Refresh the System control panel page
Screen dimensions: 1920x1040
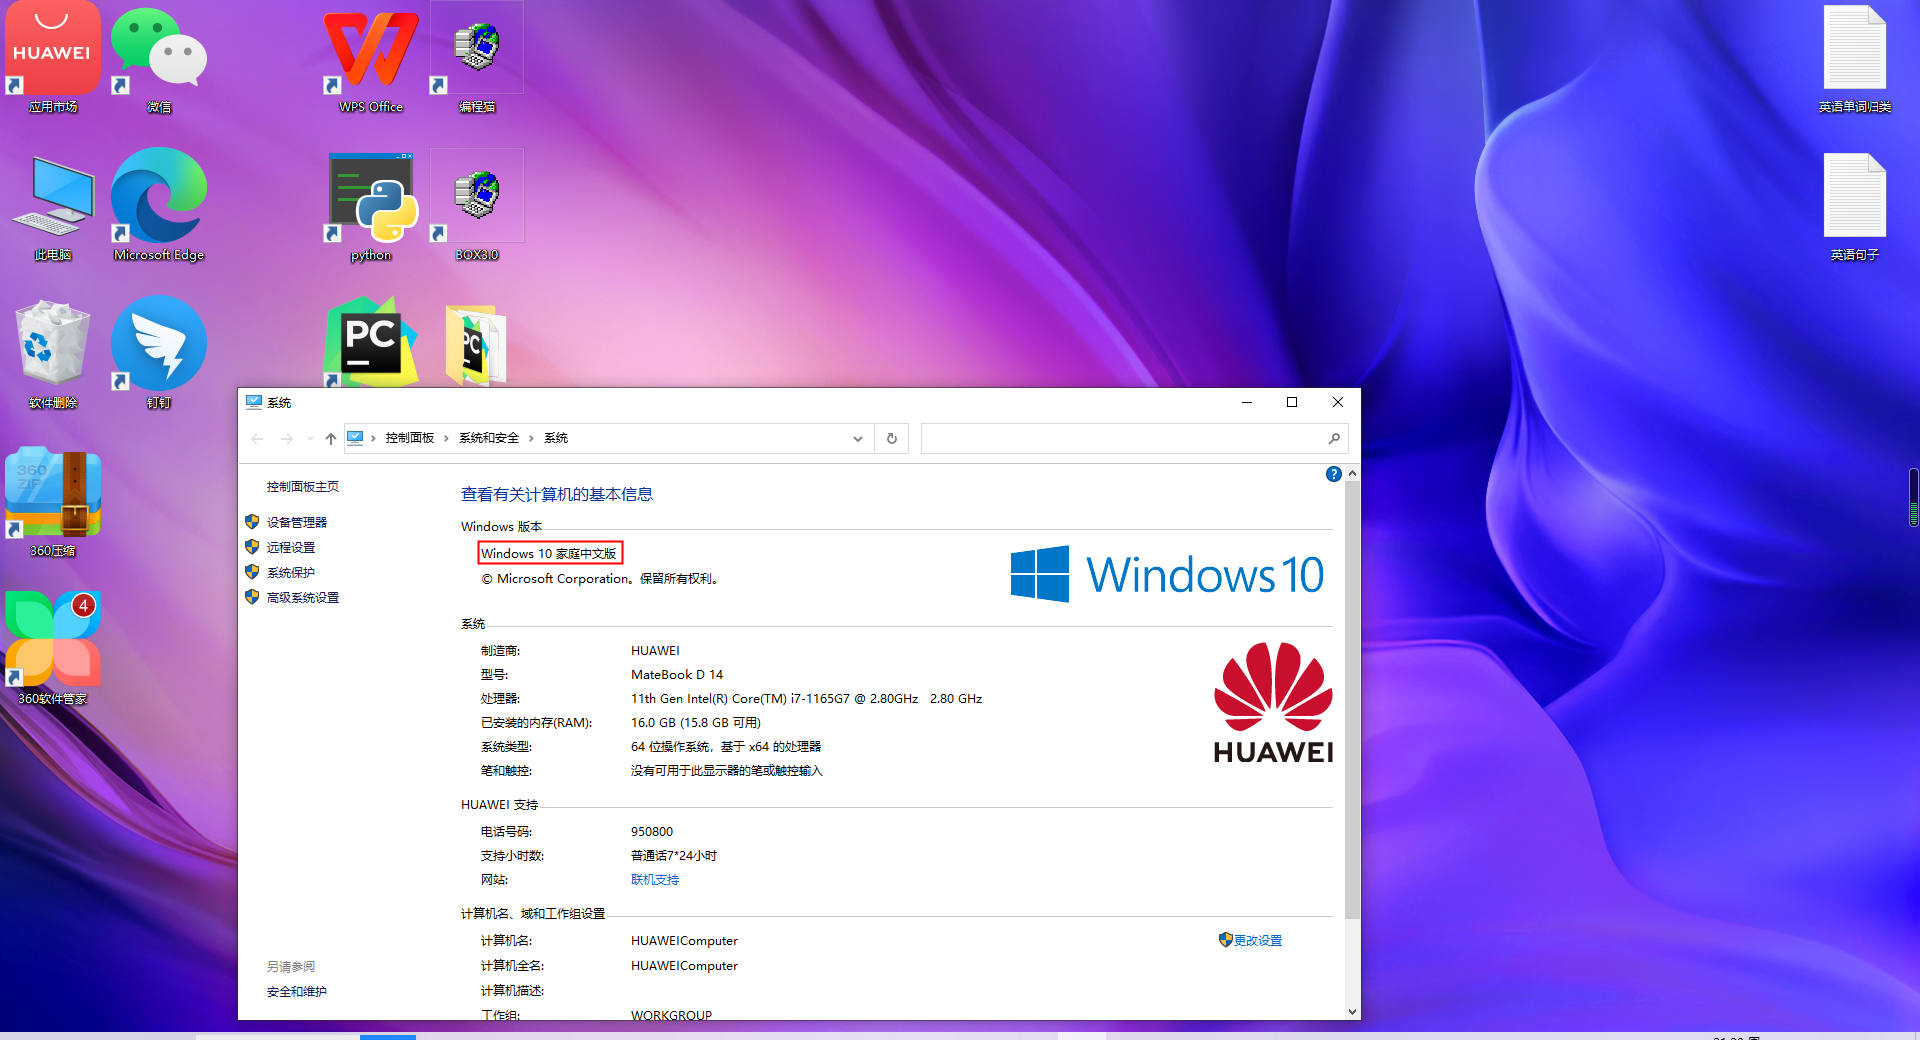coord(892,438)
